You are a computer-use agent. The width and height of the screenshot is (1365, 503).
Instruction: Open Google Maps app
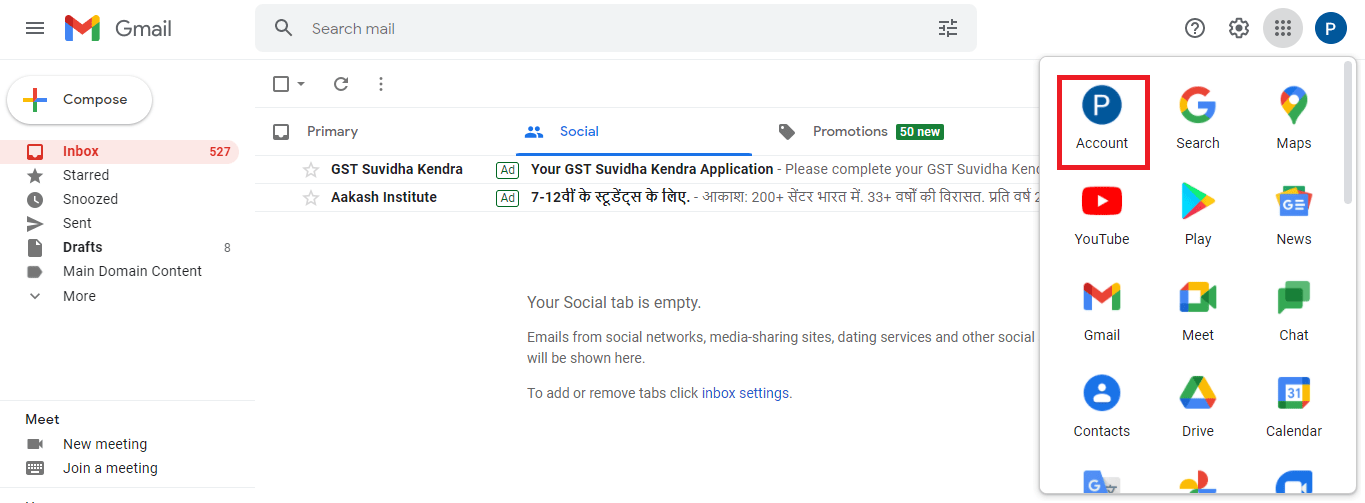1293,119
